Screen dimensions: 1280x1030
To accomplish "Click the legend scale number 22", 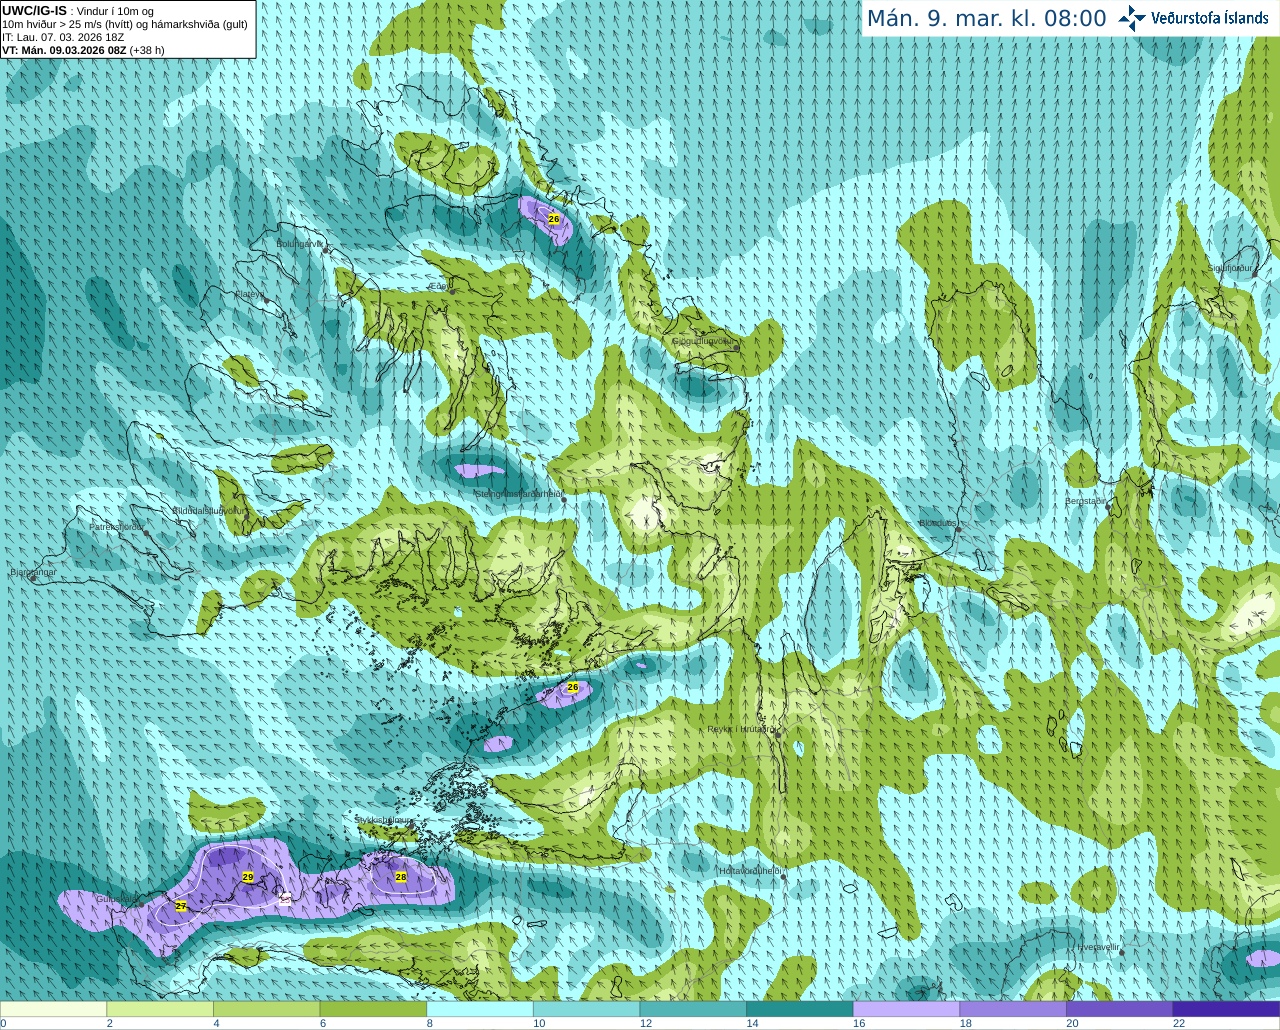I will point(1178,1024).
